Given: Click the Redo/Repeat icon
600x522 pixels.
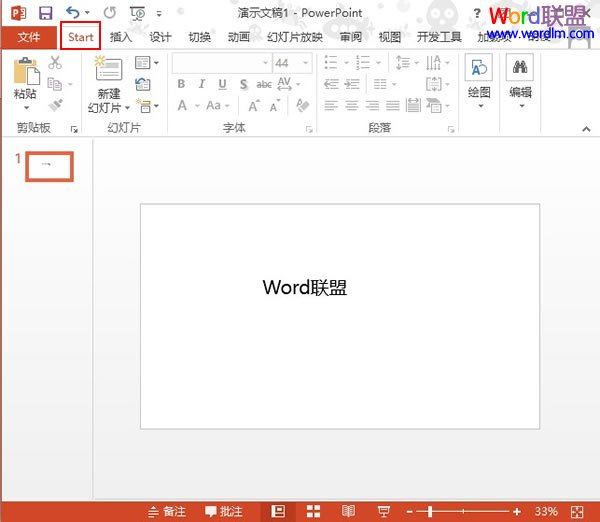Looking at the screenshot, I should [110, 13].
